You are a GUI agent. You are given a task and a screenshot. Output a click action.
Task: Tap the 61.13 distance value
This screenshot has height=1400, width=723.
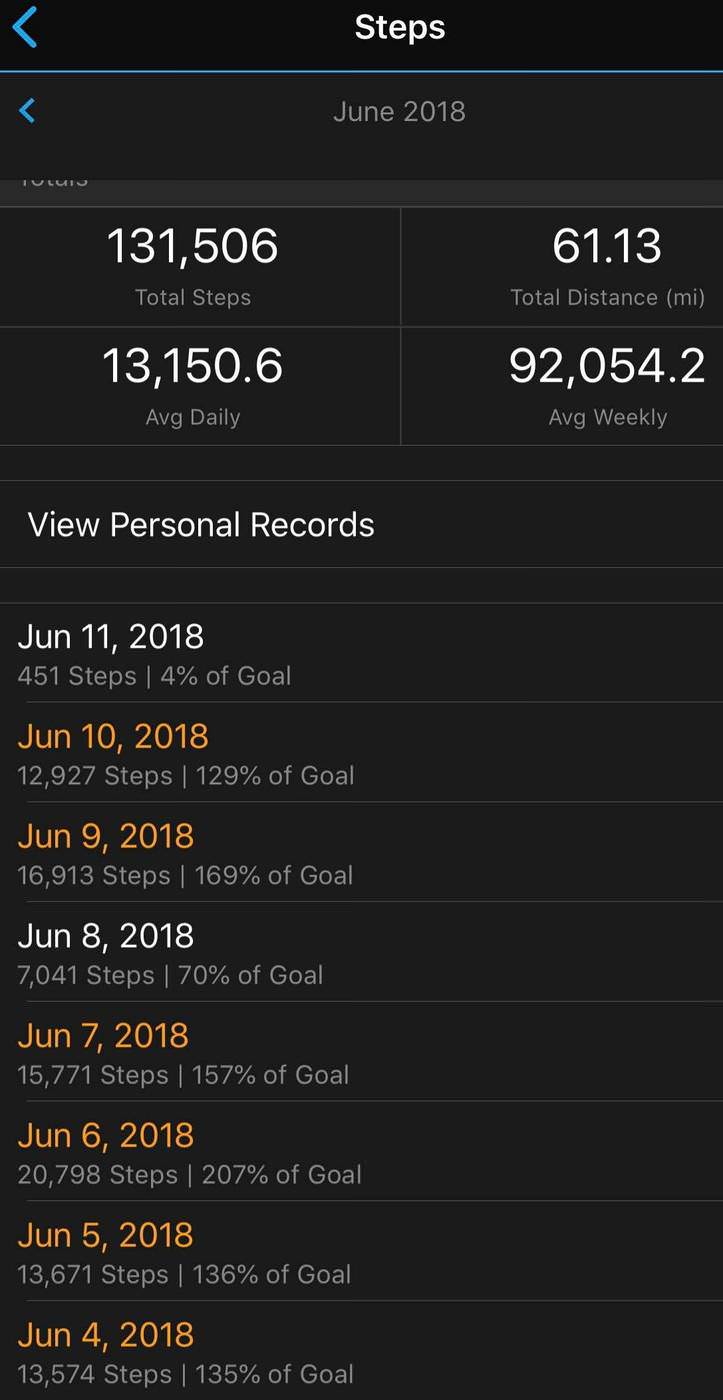pyautogui.click(x=607, y=246)
